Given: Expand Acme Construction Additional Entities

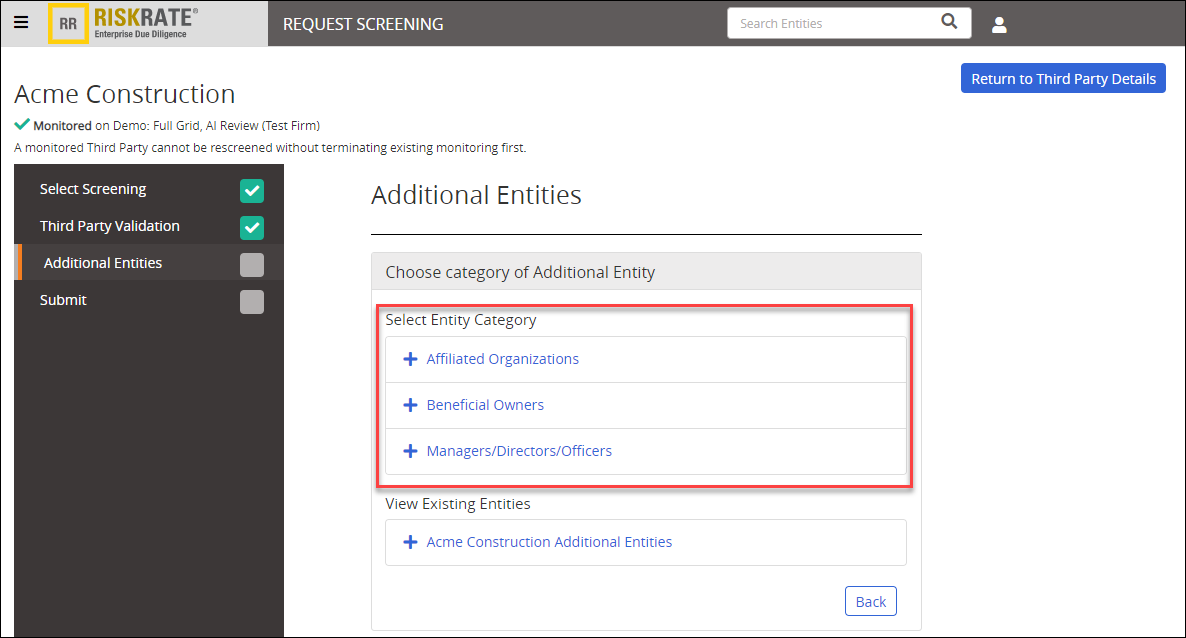Looking at the screenshot, I should [549, 541].
